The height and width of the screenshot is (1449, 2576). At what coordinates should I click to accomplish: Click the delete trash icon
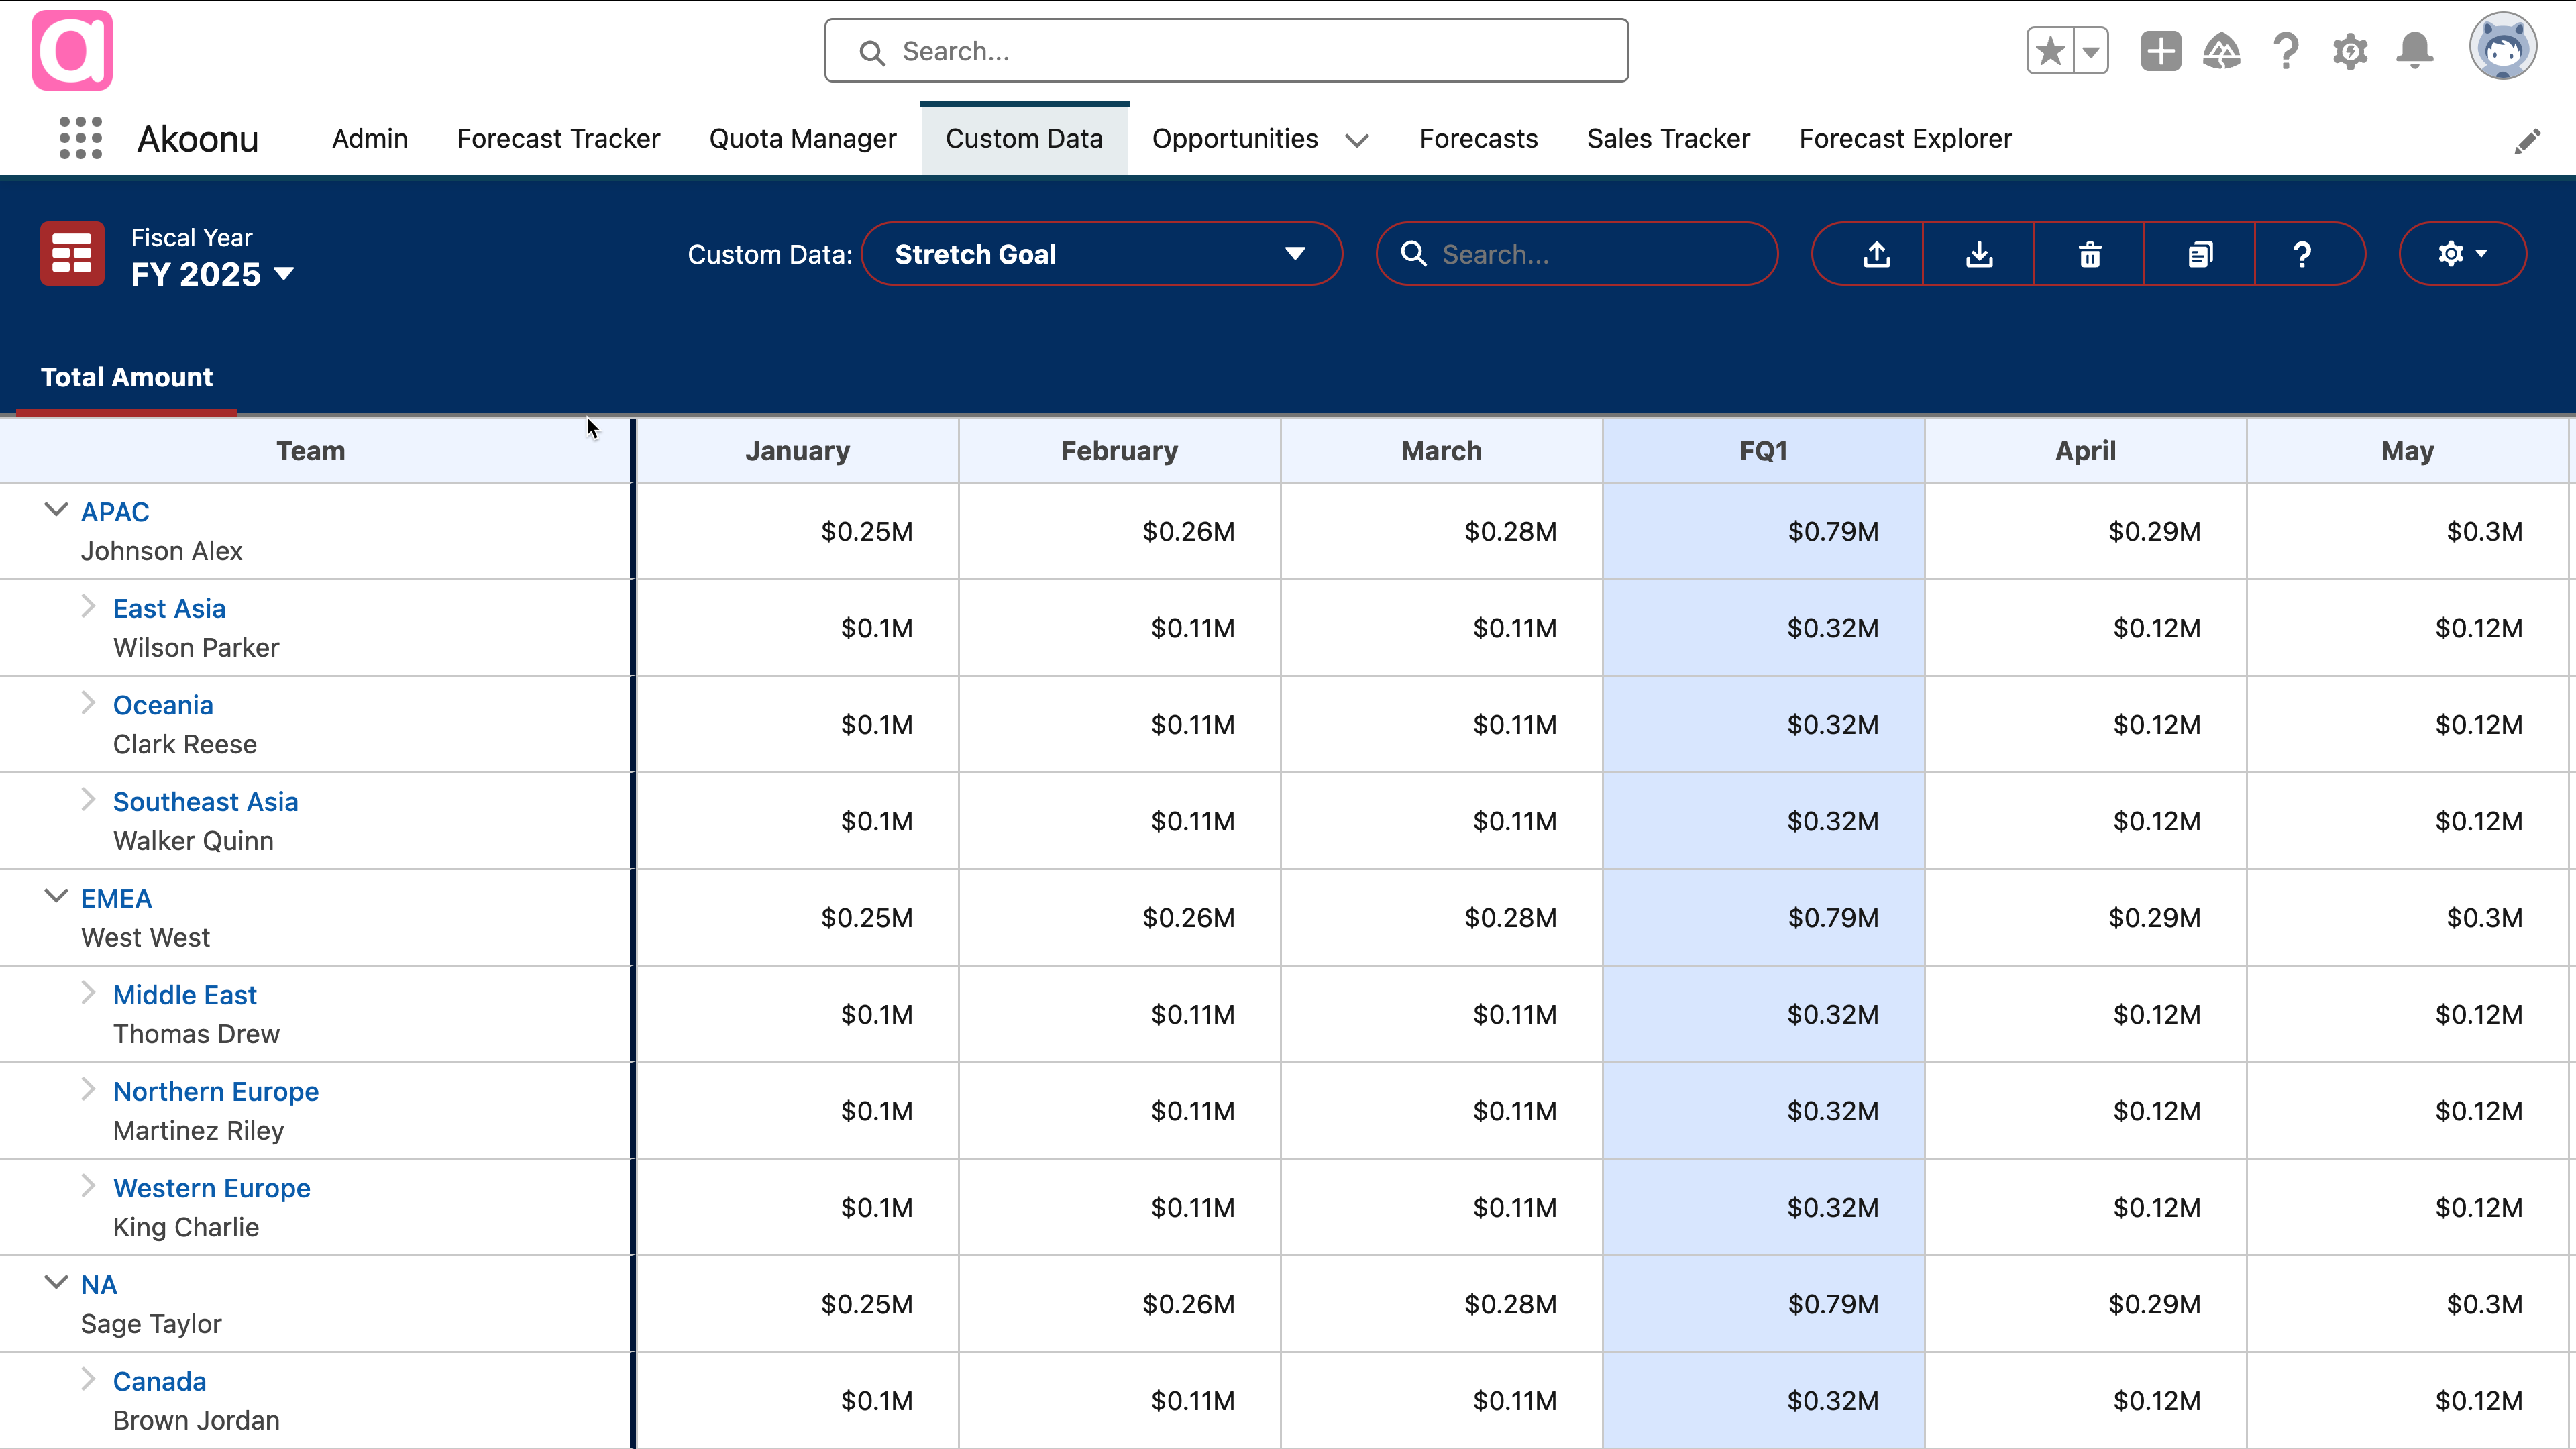(x=2090, y=254)
